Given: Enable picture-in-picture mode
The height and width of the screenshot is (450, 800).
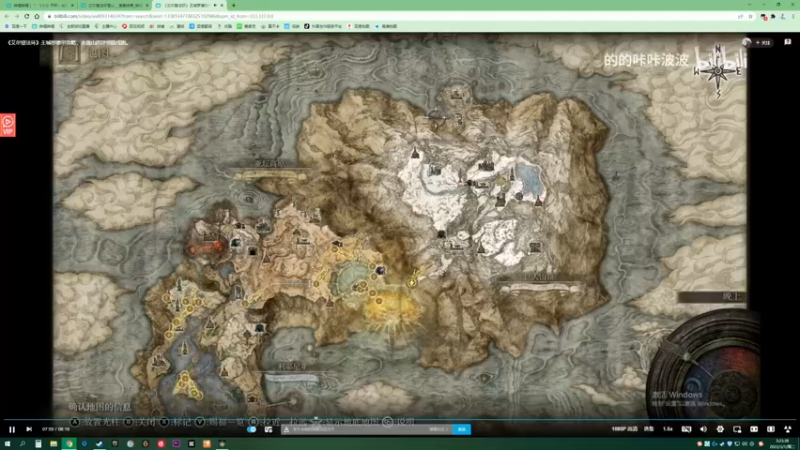Looking at the screenshot, I should point(737,429).
